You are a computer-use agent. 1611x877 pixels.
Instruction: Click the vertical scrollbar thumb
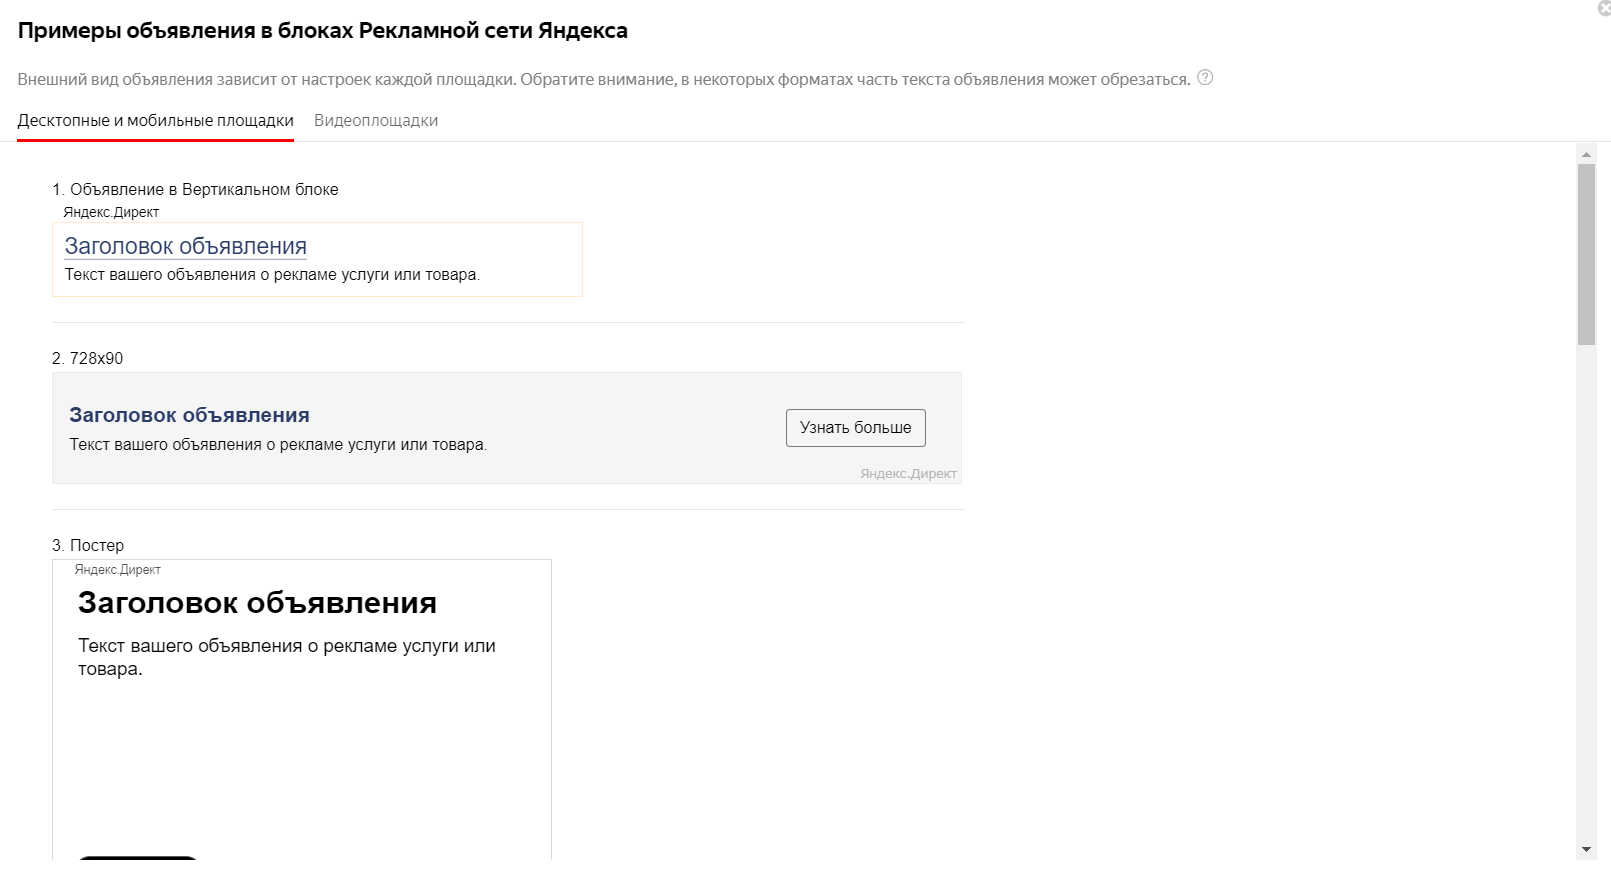pos(1586,254)
